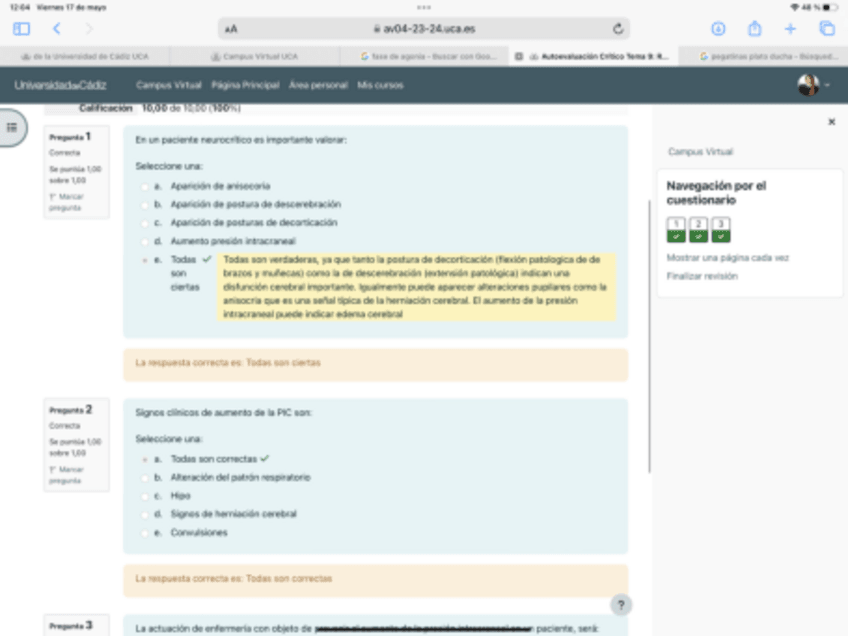Image resolution: width=848 pixels, height=636 pixels.
Task: Open the AA reader text-size menu
Action: 231,29
